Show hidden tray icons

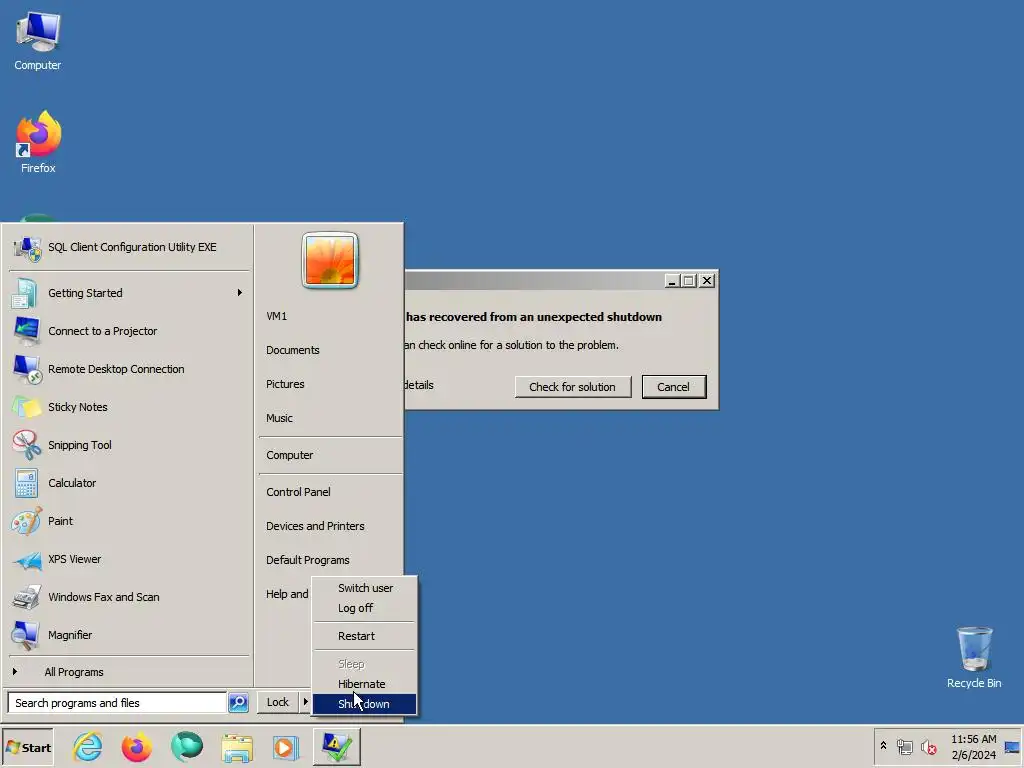tap(883, 746)
